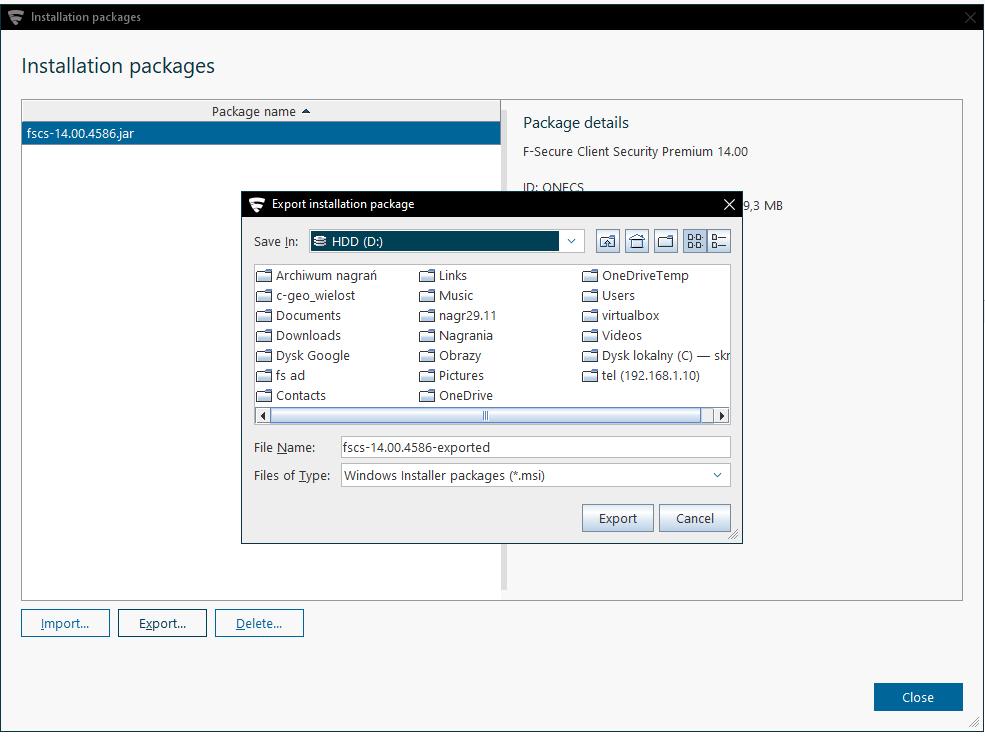
Task: Click the file list's left scroll arrow
Action: click(263, 415)
